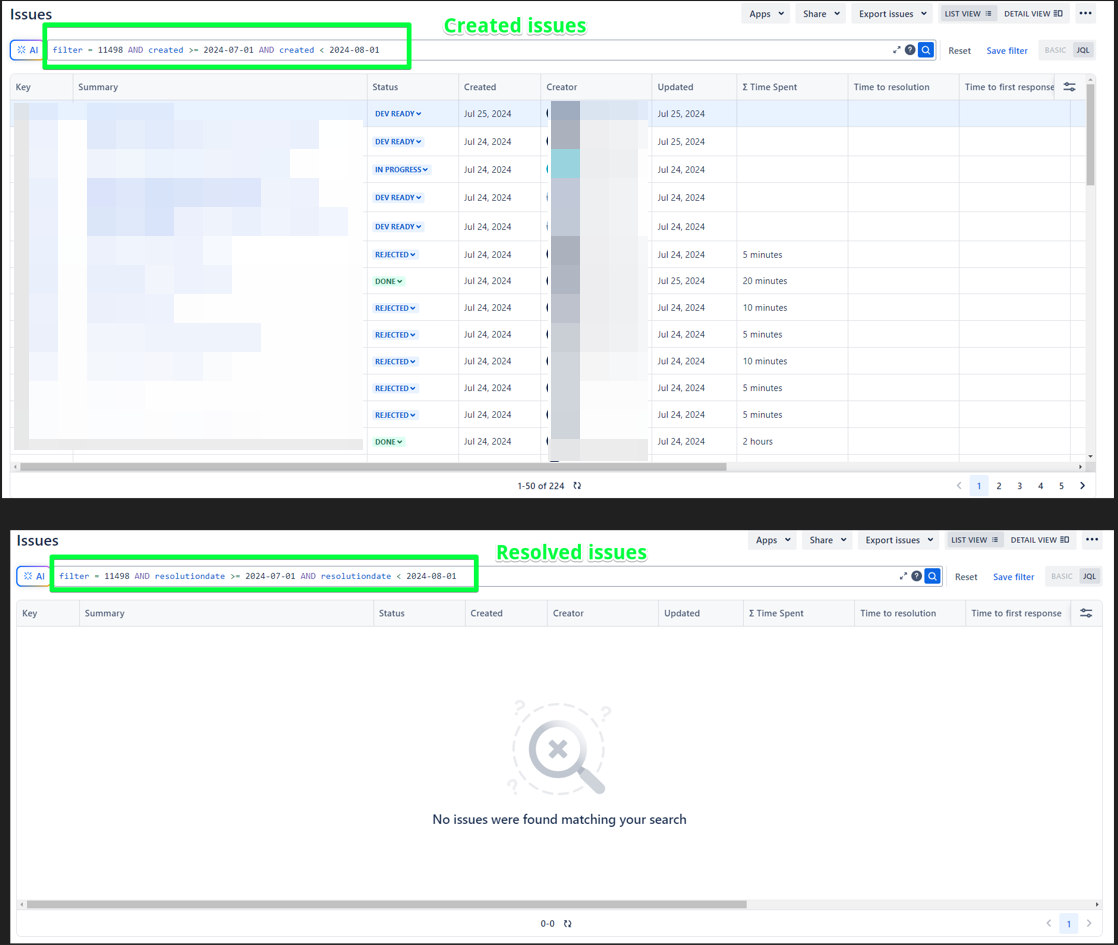Open JQL syntax help question mark icon
Image resolution: width=1118 pixels, height=945 pixels.
(x=908, y=49)
